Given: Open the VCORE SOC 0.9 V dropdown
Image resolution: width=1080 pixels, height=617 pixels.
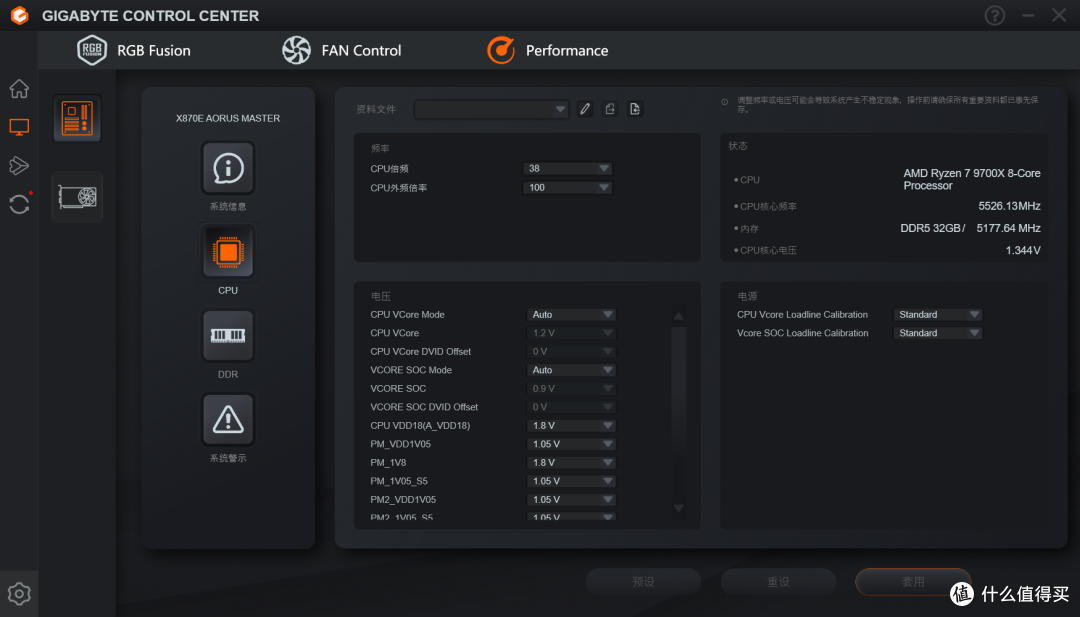Looking at the screenshot, I should coord(571,388).
